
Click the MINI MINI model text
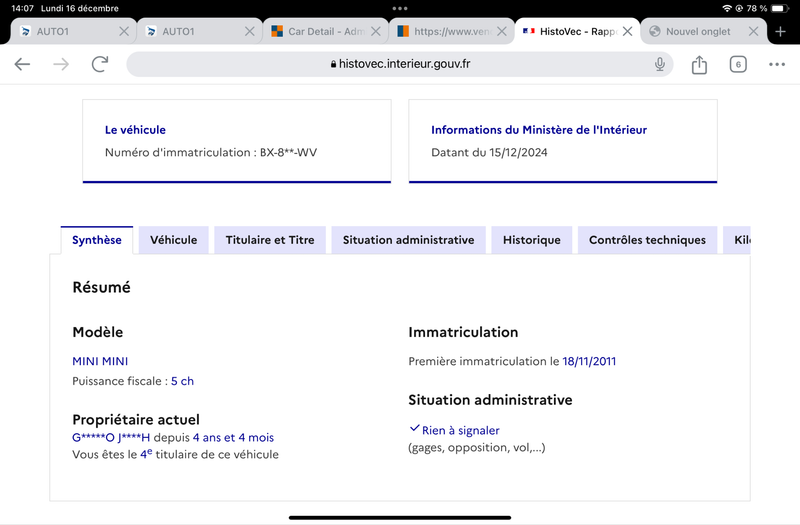(x=100, y=361)
